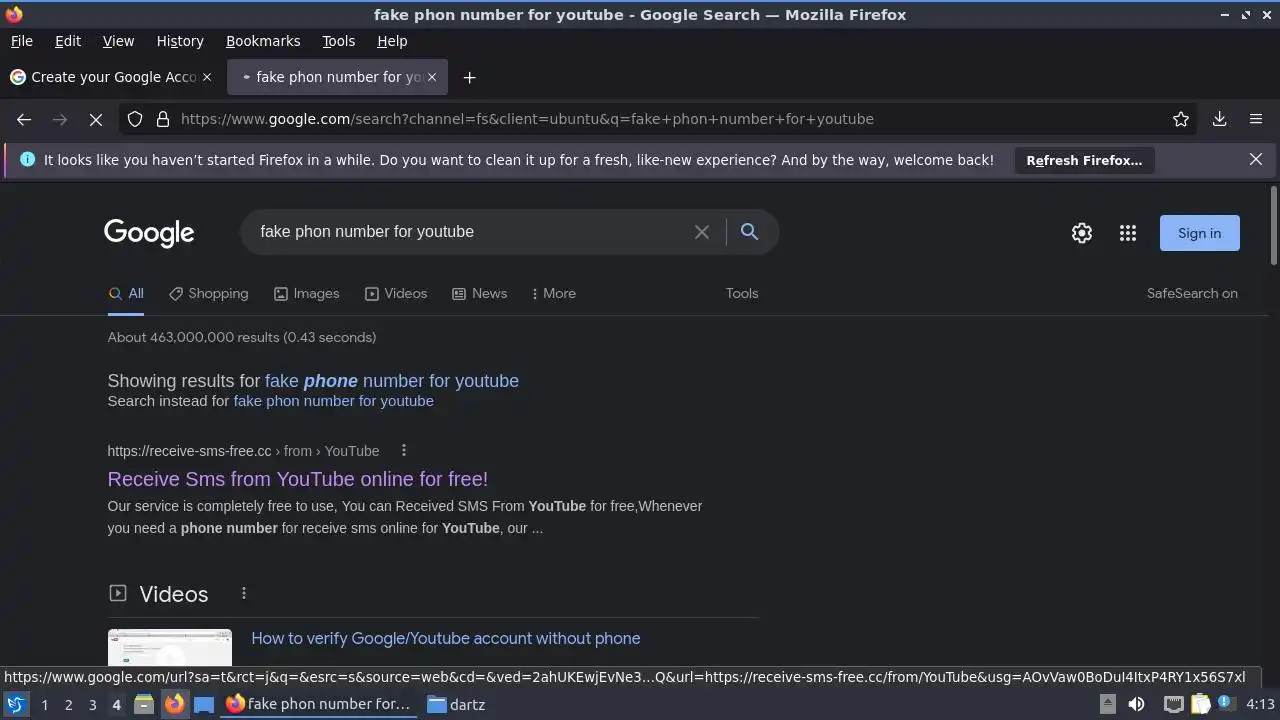Open 'fake phone number for youtube' corrected link
1280x720 pixels.
click(392, 381)
